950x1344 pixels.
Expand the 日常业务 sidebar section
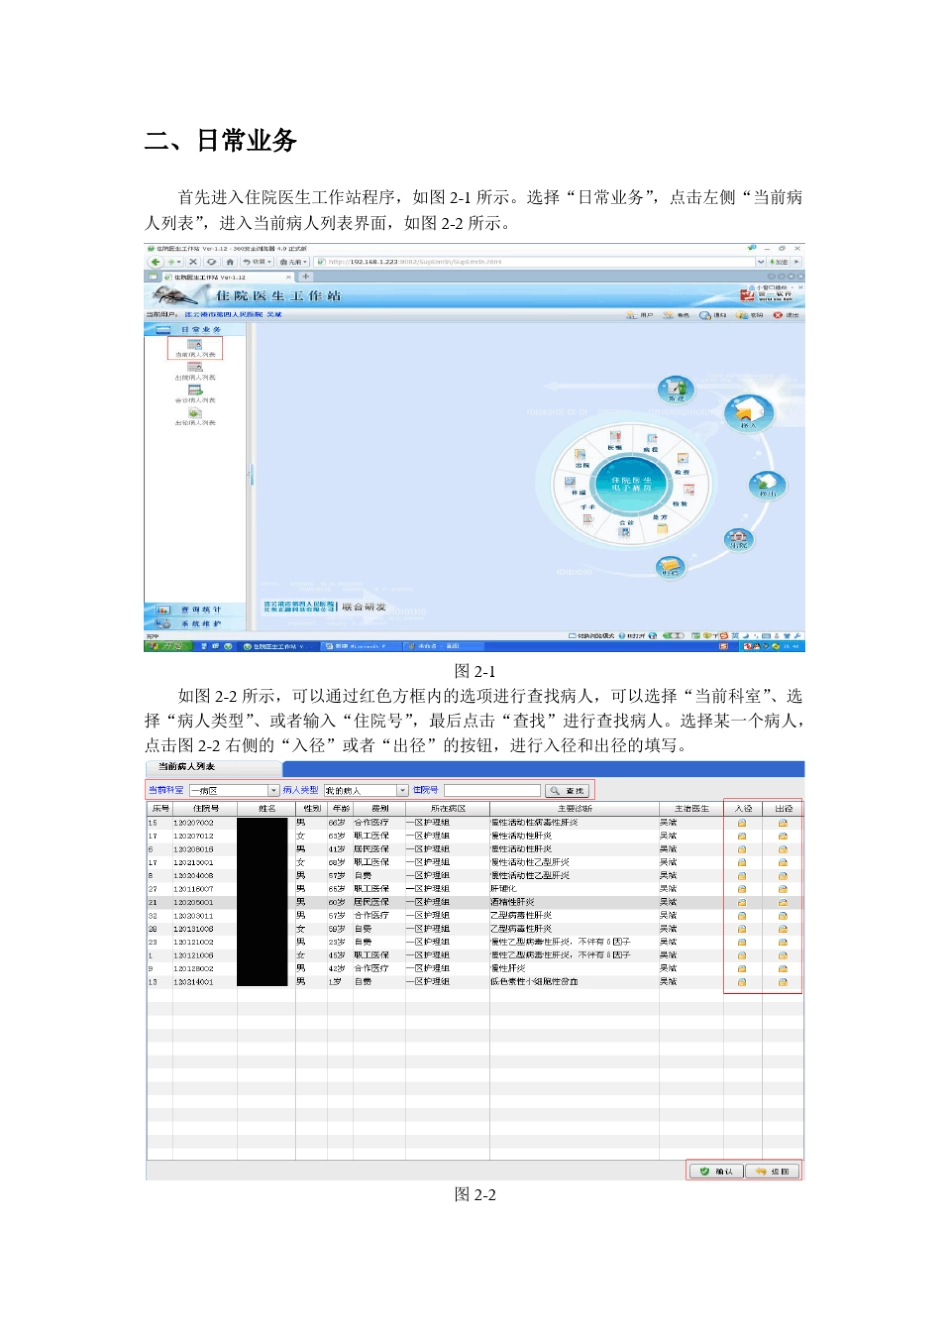pos(197,329)
